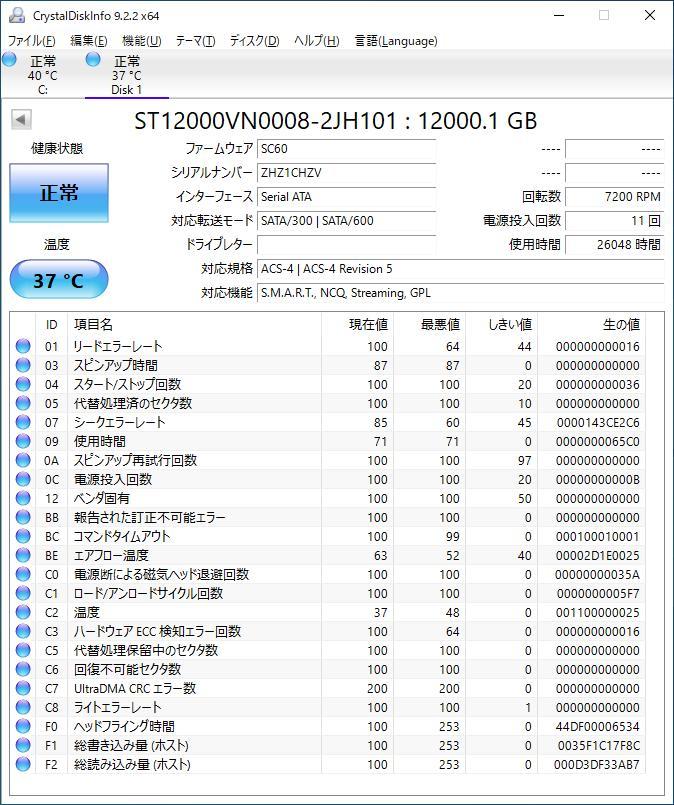Click the status orb in row F0 ヘッドフライング時間
The width and height of the screenshot is (674, 805).
click(x=23, y=726)
